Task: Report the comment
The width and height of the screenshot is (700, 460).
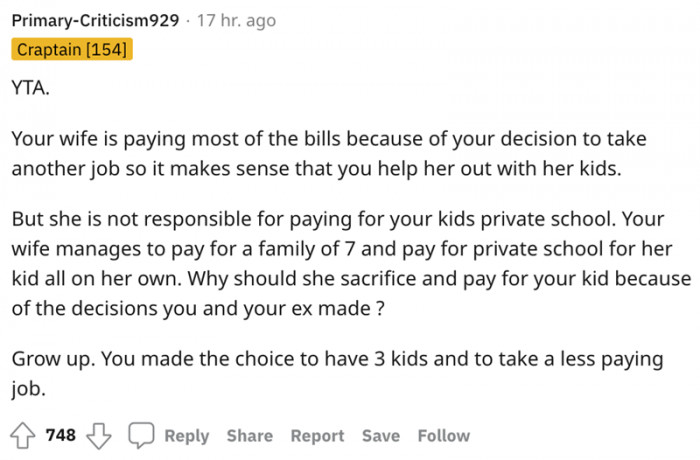Action: click(x=317, y=435)
